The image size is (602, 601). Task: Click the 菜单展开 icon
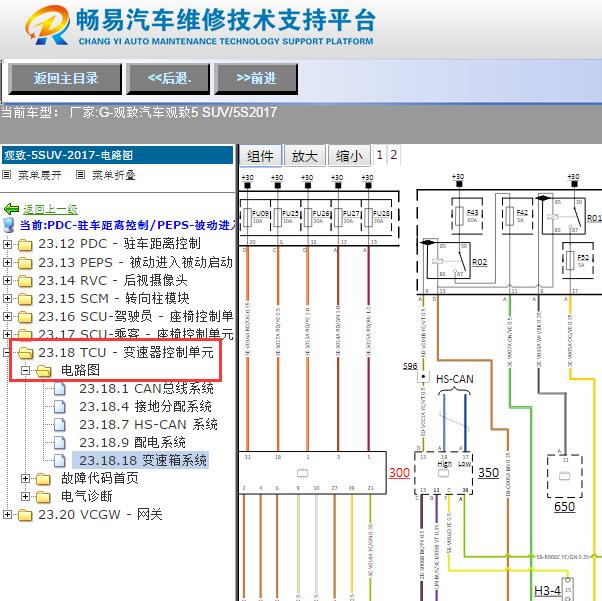coord(7,175)
